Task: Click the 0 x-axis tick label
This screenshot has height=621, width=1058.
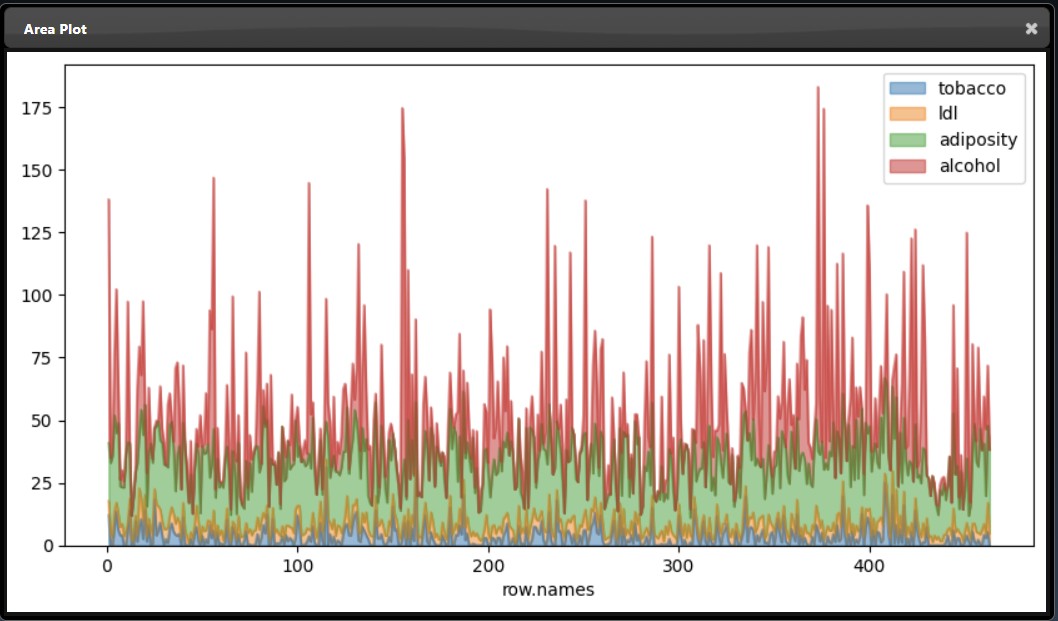Action: [x=107, y=565]
